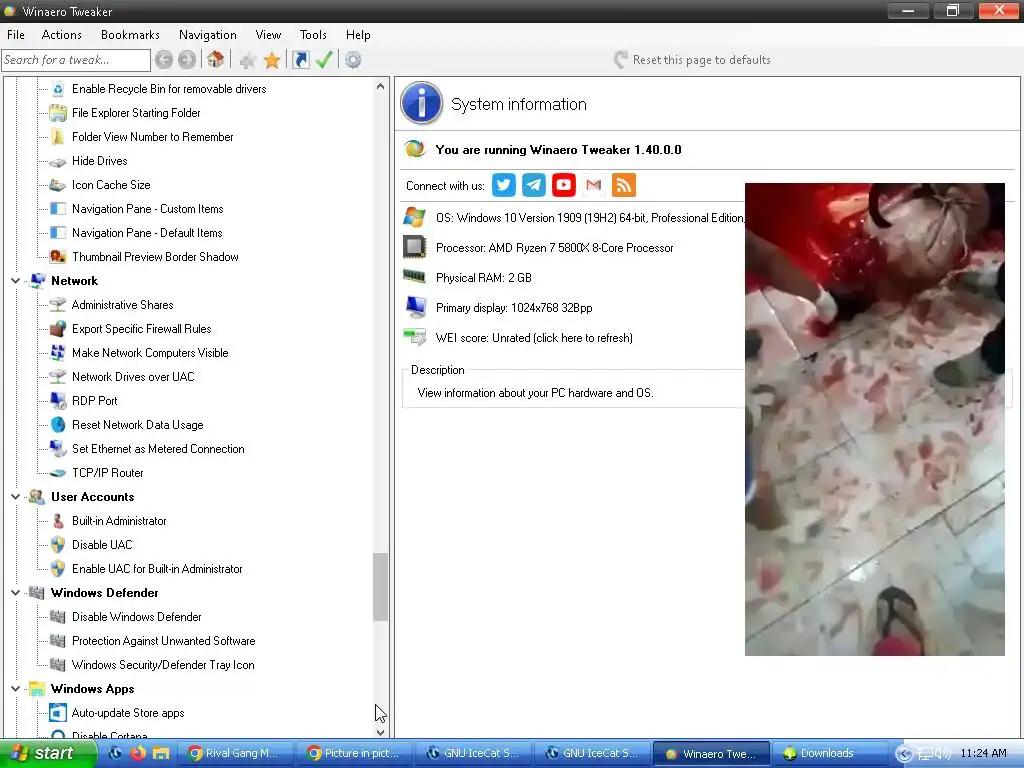Open the Help menu
This screenshot has height=768, width=1024.
click(x=358, y=35)
